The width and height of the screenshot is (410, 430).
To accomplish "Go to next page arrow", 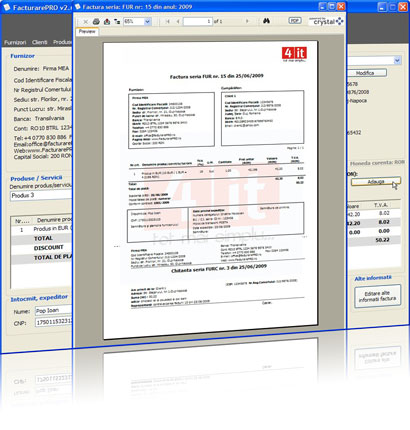I will click(x=247, y=21).
